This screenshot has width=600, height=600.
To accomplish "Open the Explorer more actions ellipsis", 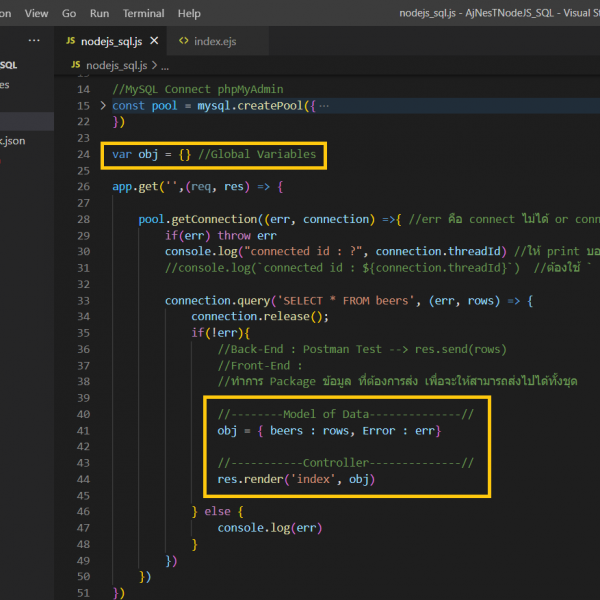I will tap(34, 41).
